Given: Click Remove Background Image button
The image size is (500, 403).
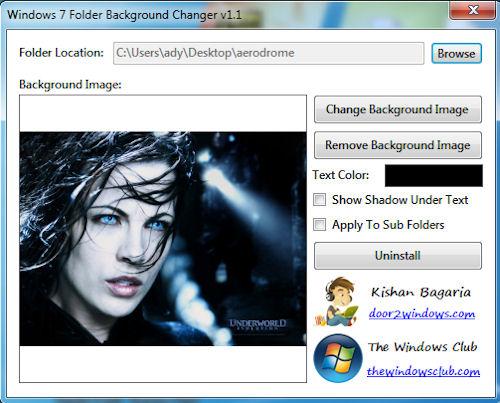Looking at the screenshot, I should tap(398, 145).
